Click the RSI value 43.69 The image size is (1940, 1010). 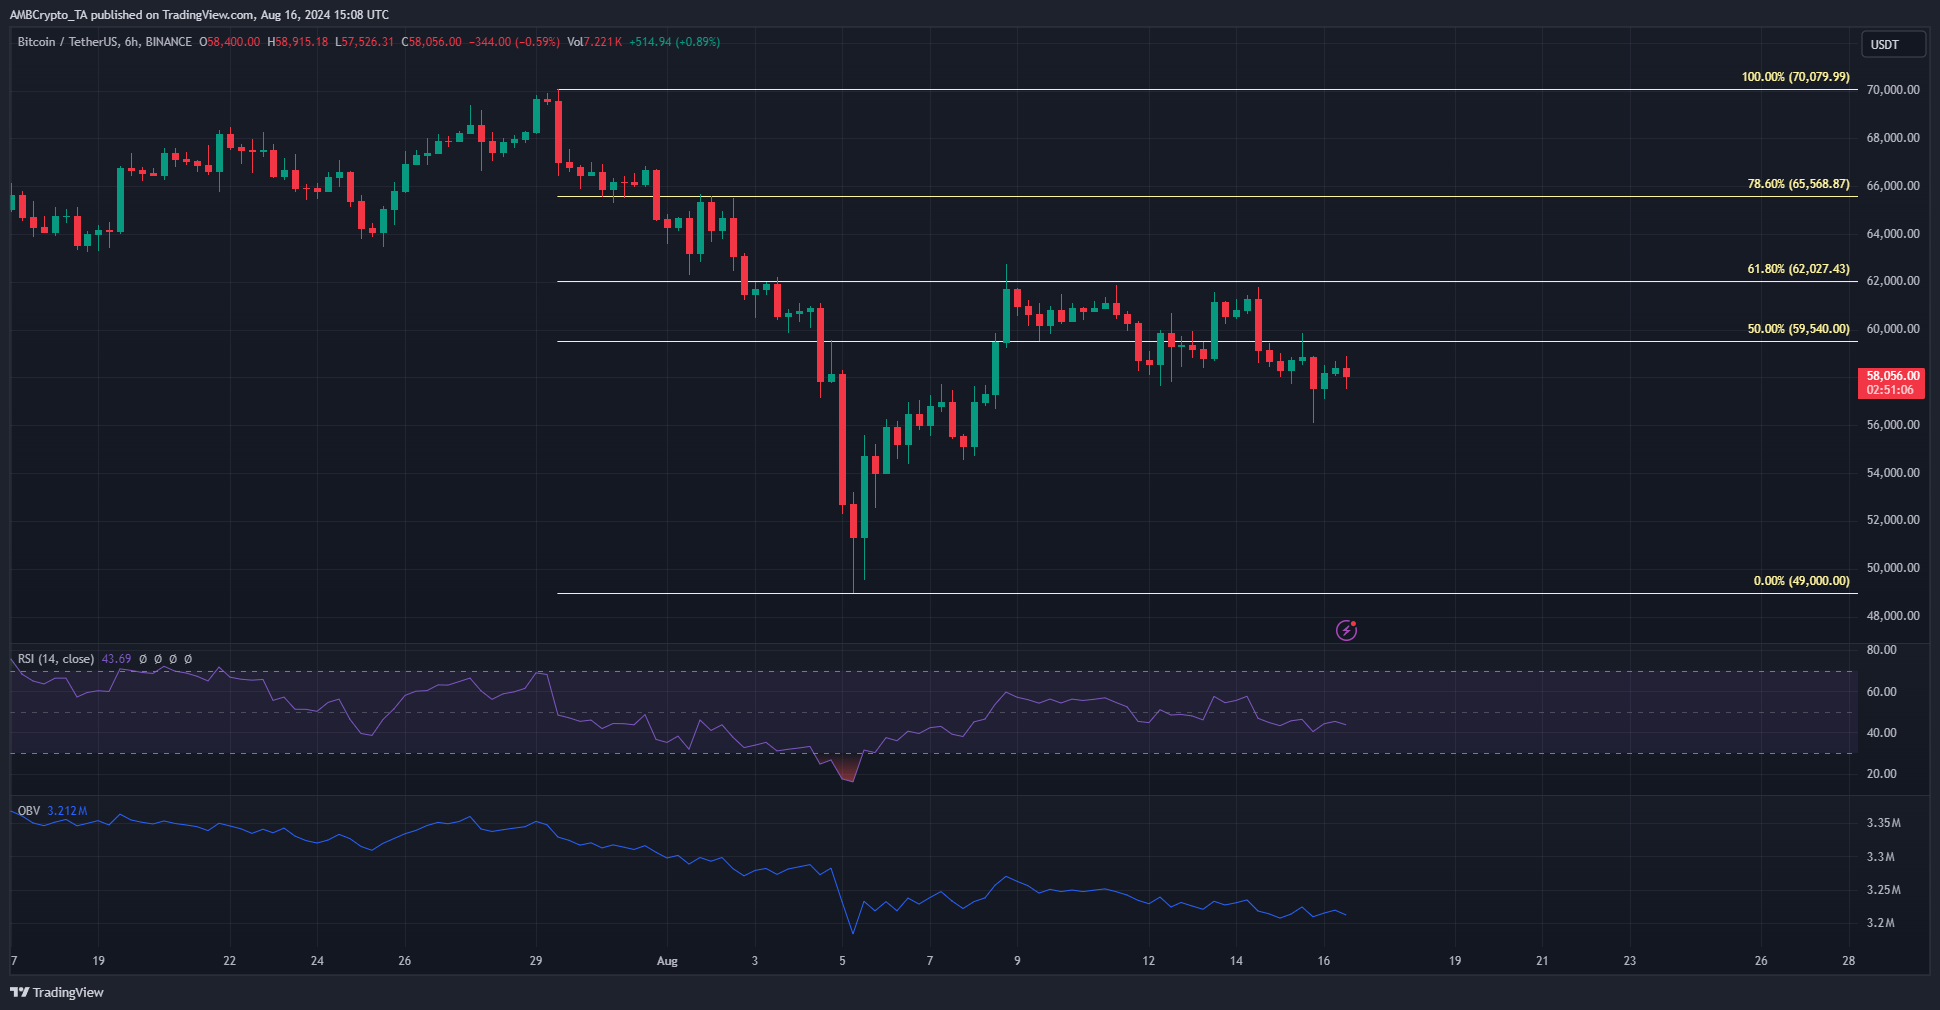point(116,659)
